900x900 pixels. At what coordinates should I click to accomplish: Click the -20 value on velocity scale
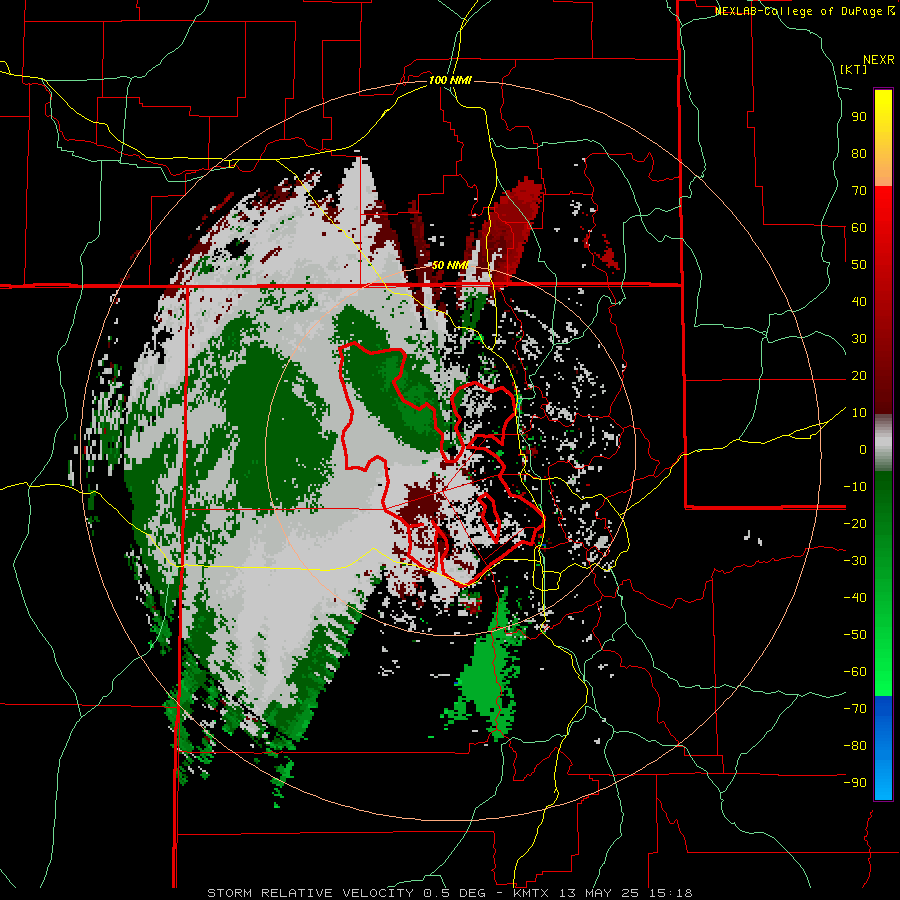[x=855, y=524]
